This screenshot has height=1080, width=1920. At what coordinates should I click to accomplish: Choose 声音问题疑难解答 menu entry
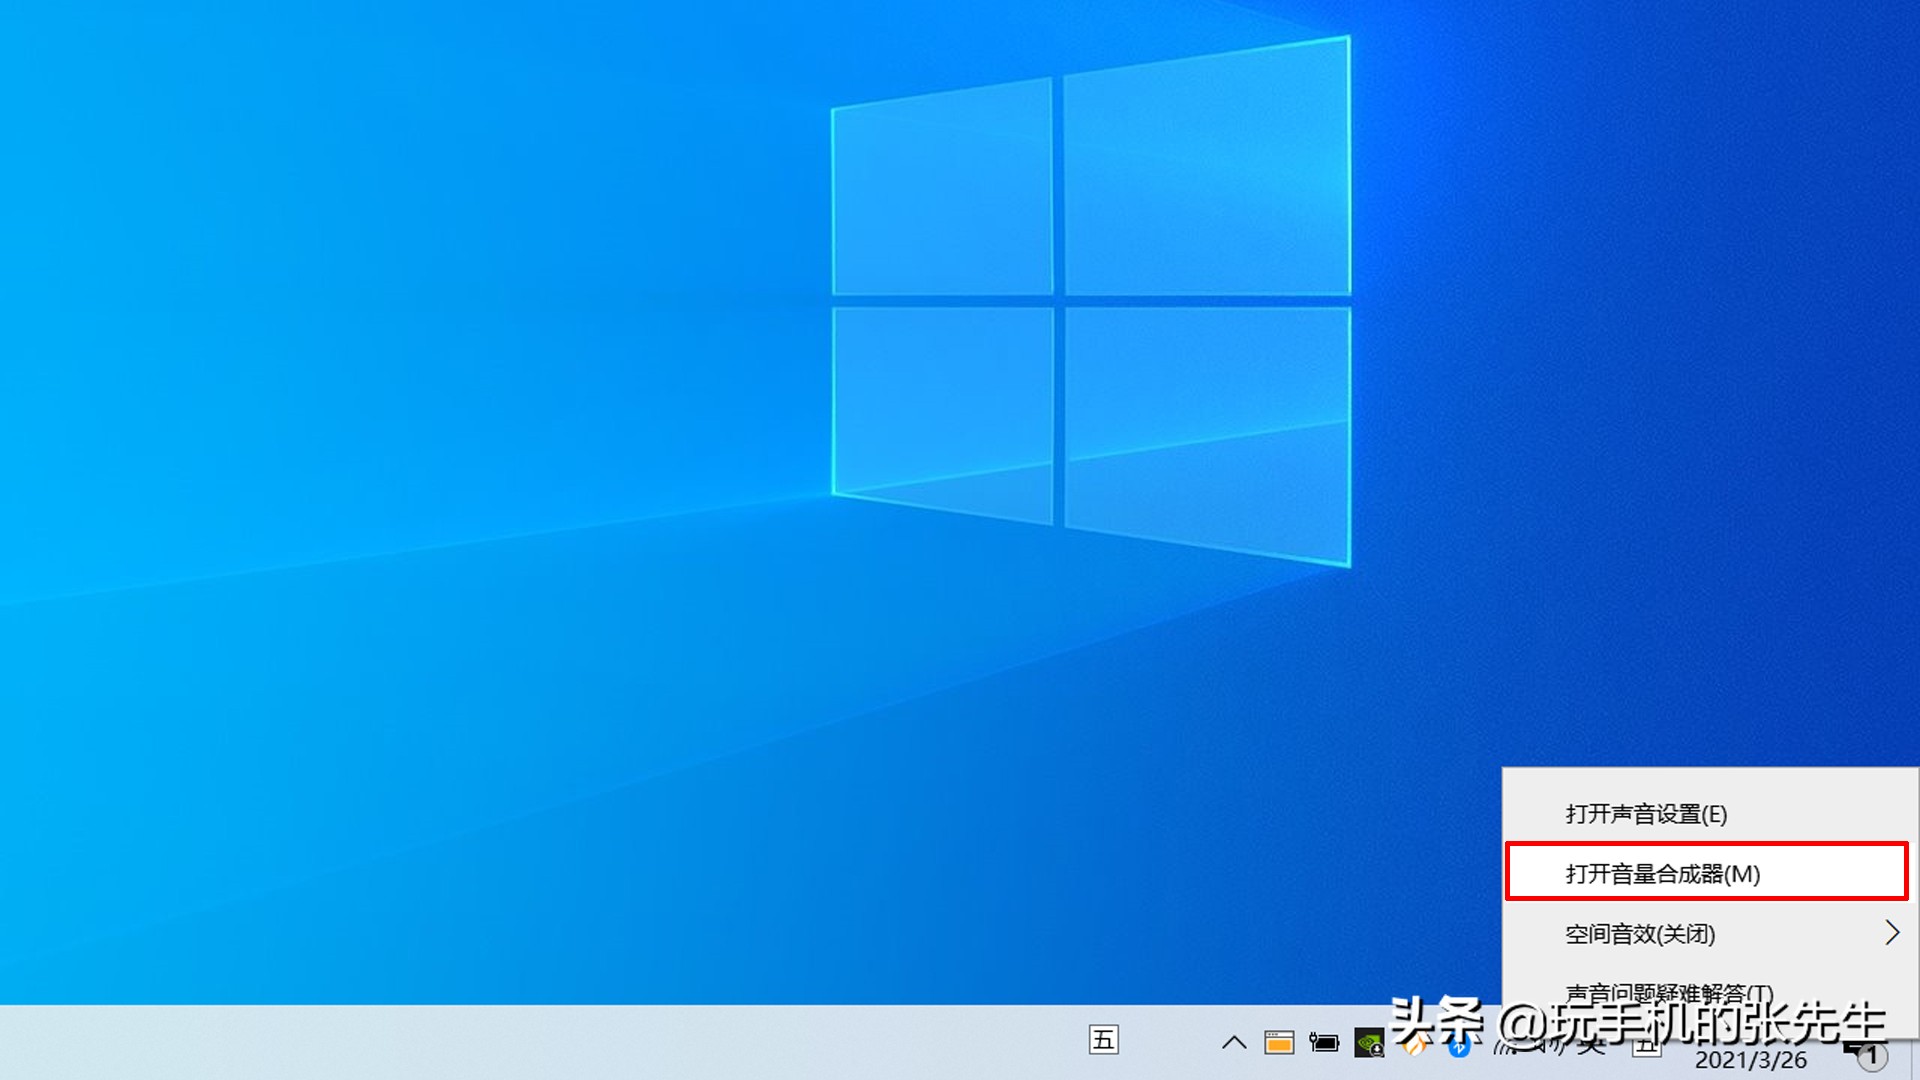[1668, 992]
